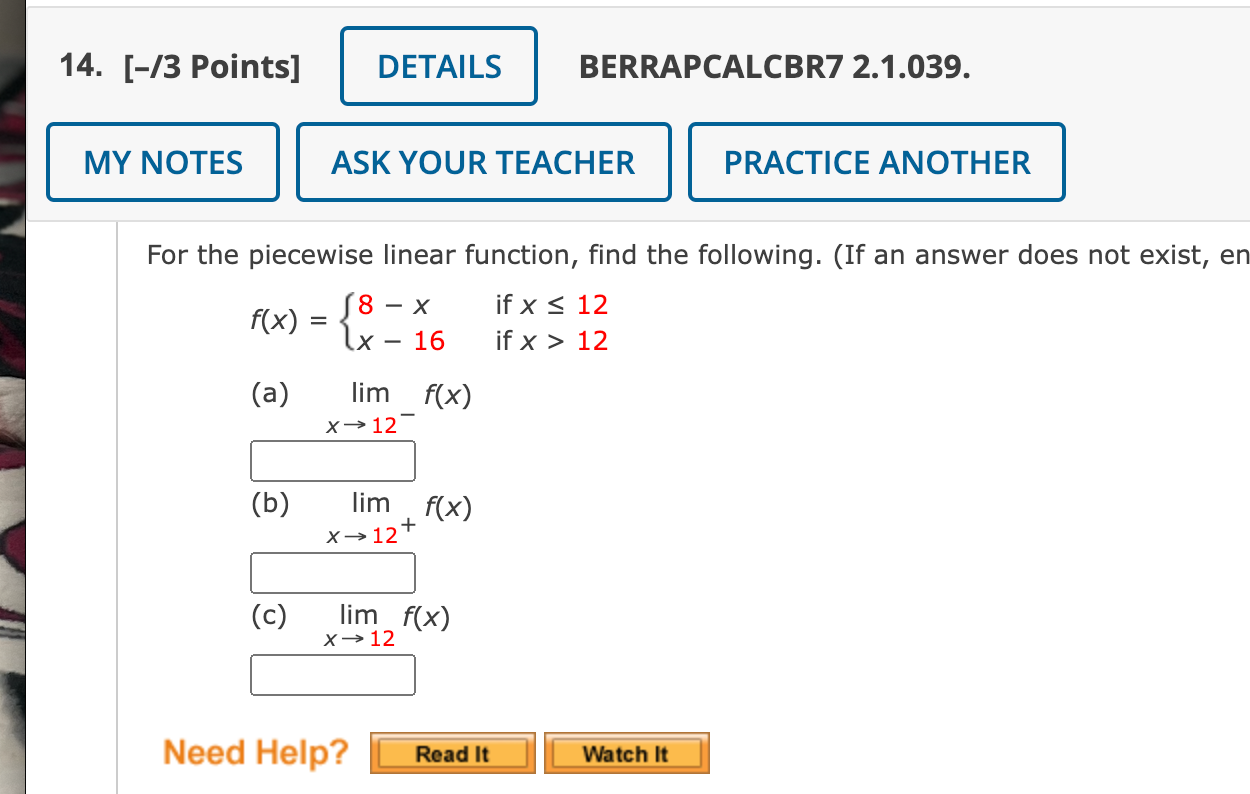Click ASK YOUR TEACHER
This screenshot has height=794, width=1250.
[483, 161]
